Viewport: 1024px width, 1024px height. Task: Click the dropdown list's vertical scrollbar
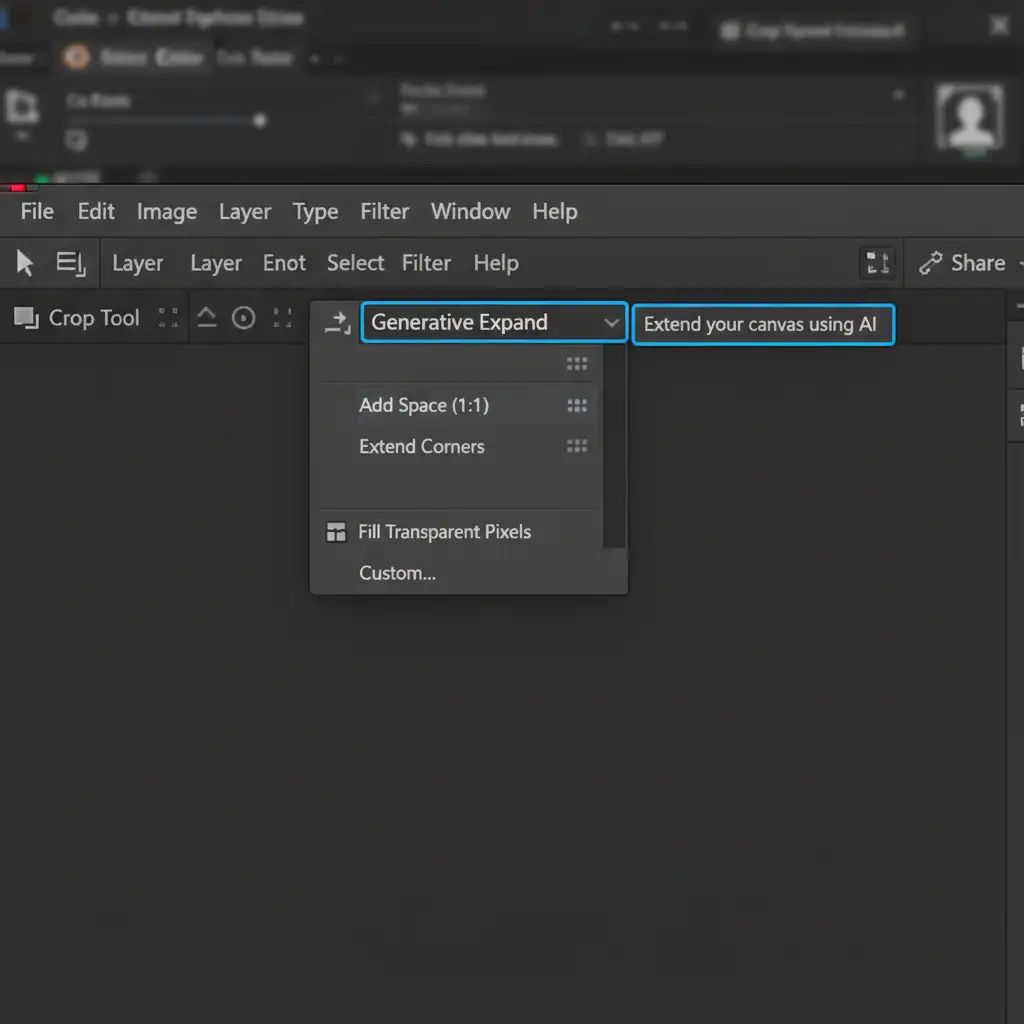615,446
